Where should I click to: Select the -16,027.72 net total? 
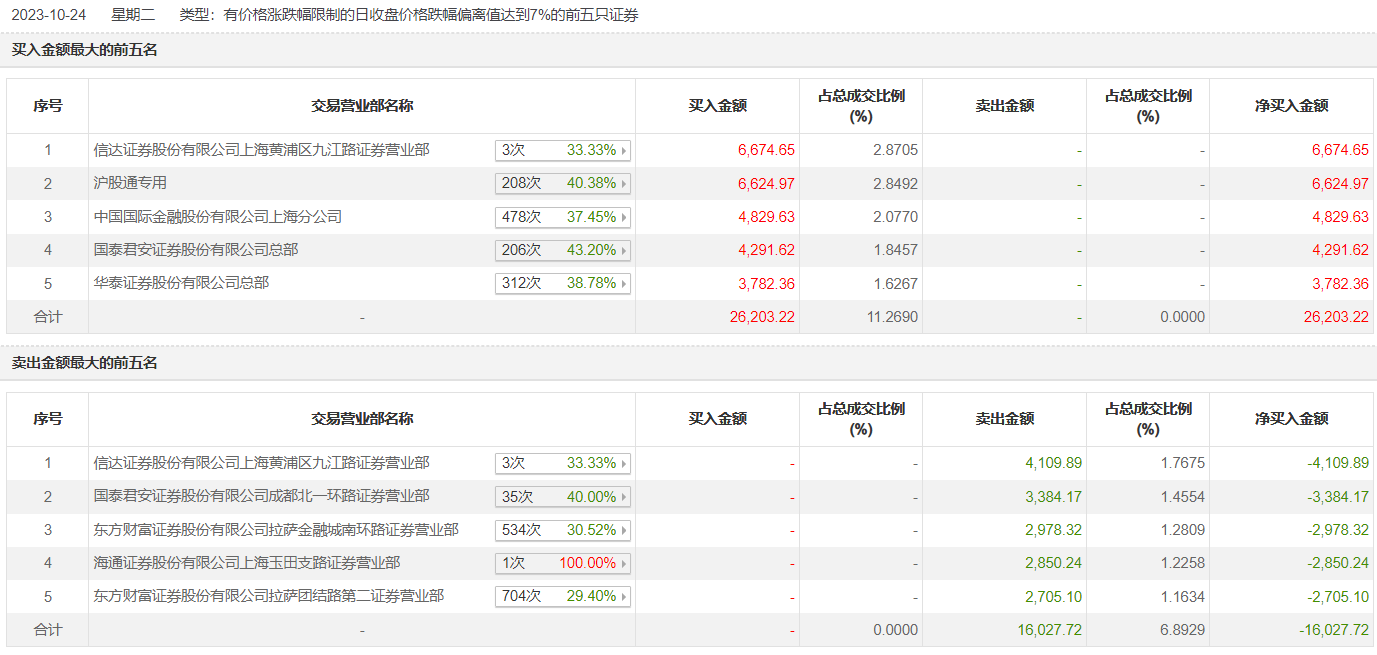1334,630
